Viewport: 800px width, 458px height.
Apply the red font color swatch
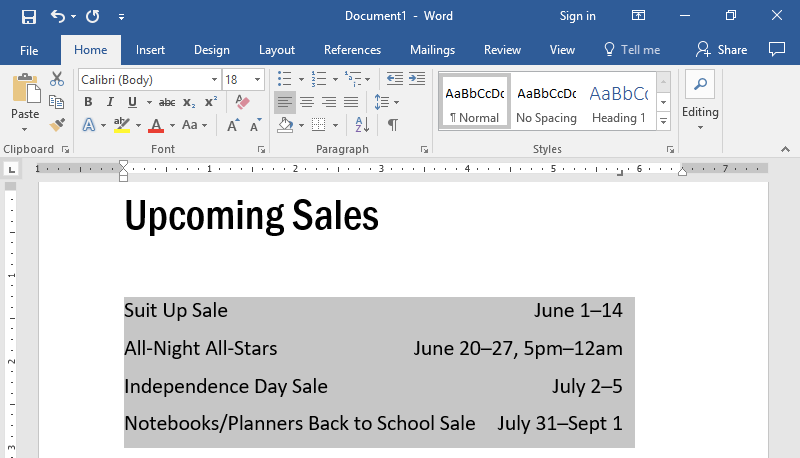tap(155, 125)
